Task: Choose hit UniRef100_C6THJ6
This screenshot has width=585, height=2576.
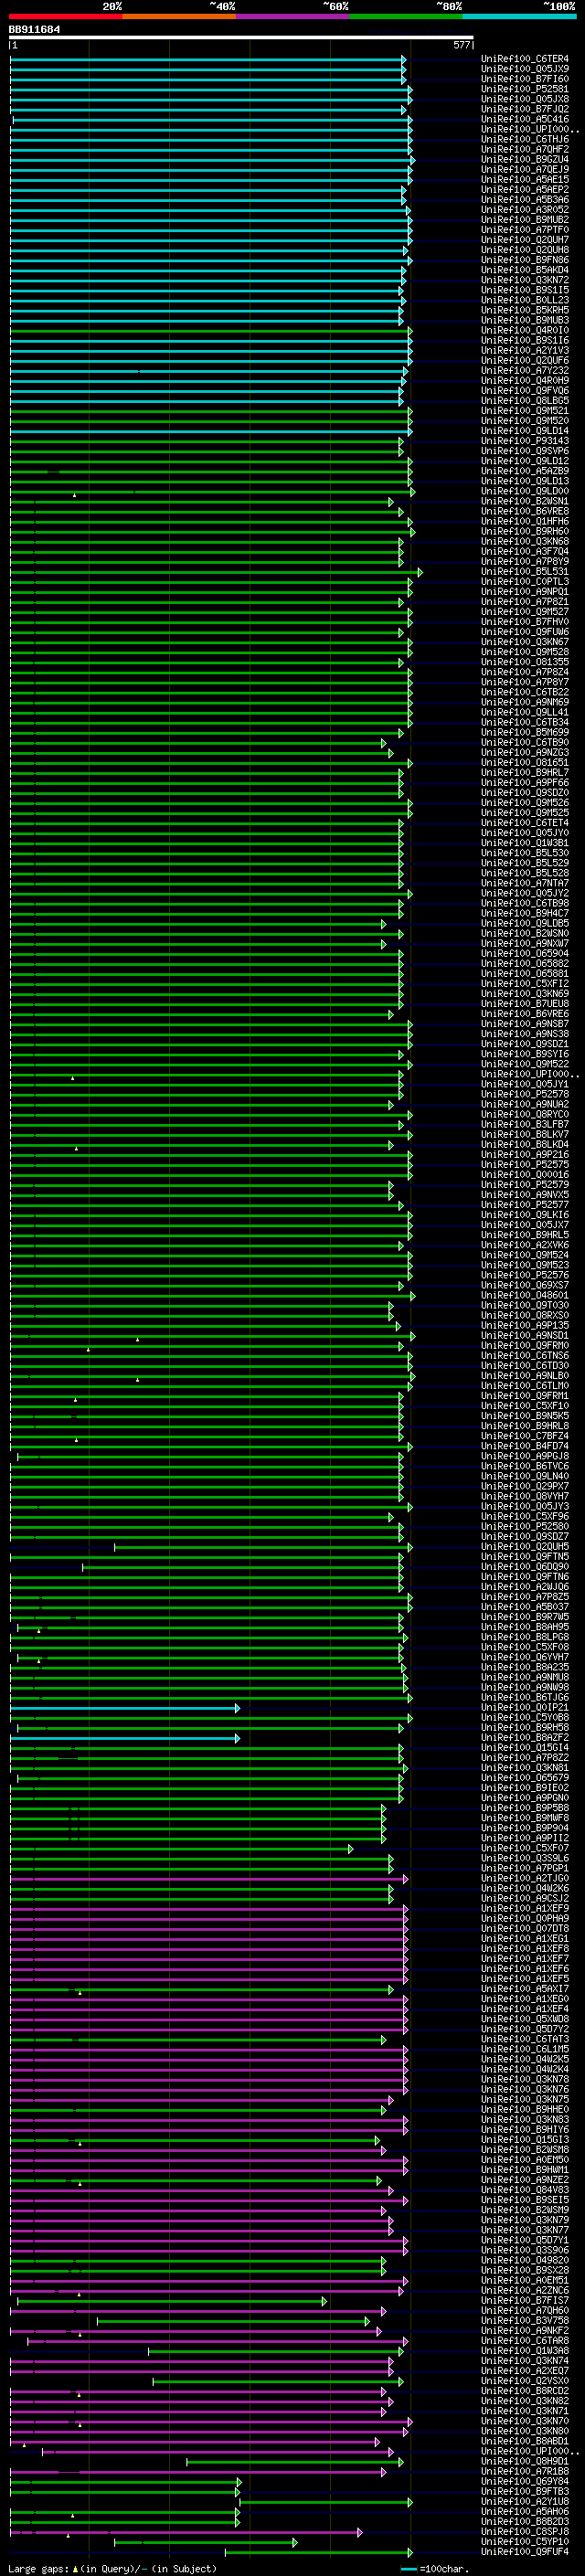Action: click(x=524, y=139)
